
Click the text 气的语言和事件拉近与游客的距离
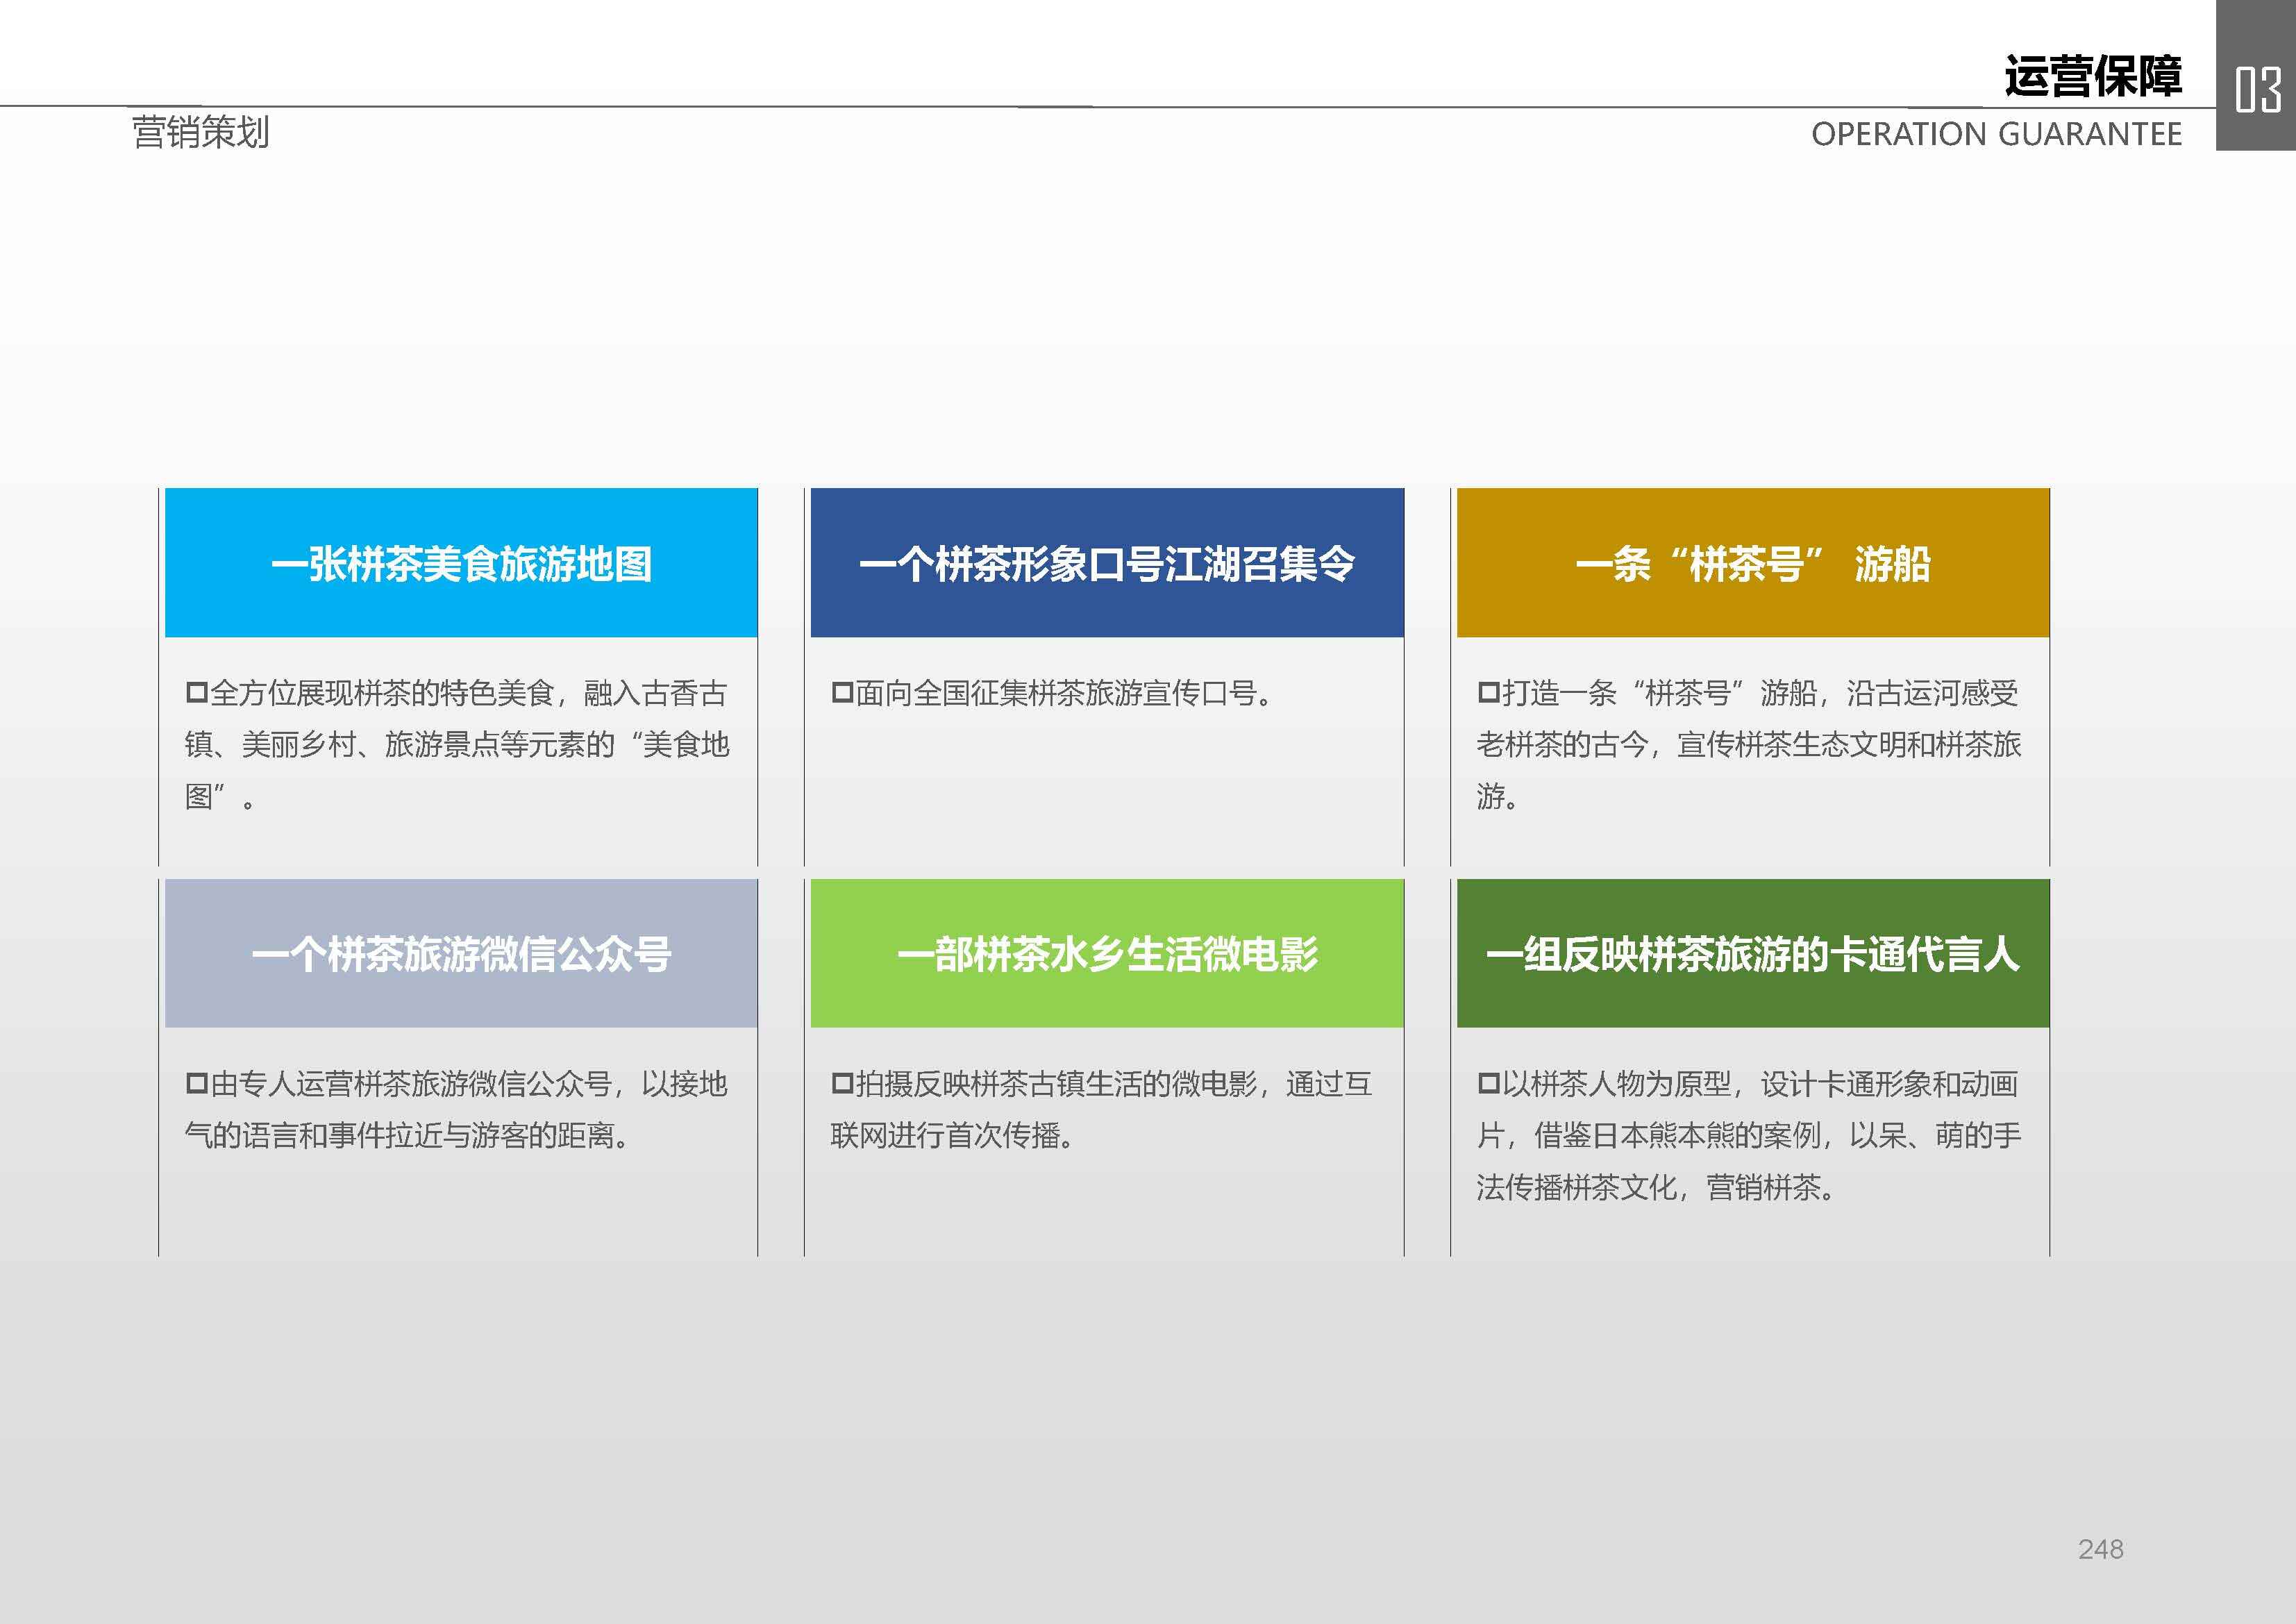(406, 1135)
